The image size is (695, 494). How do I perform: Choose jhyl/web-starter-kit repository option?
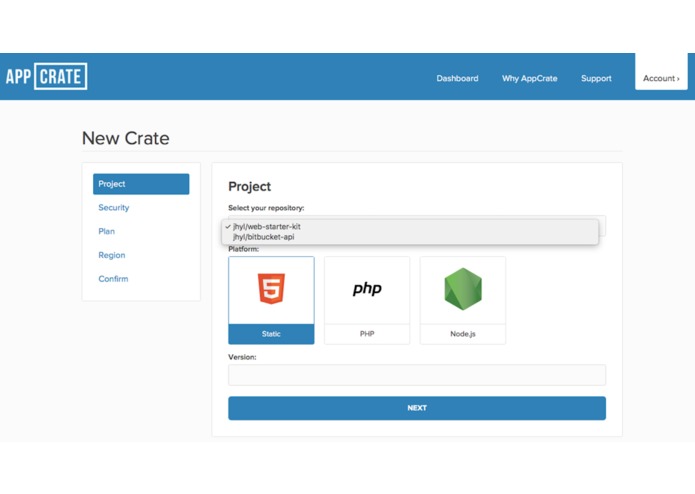pyautogui.click(x=410, y=226)
